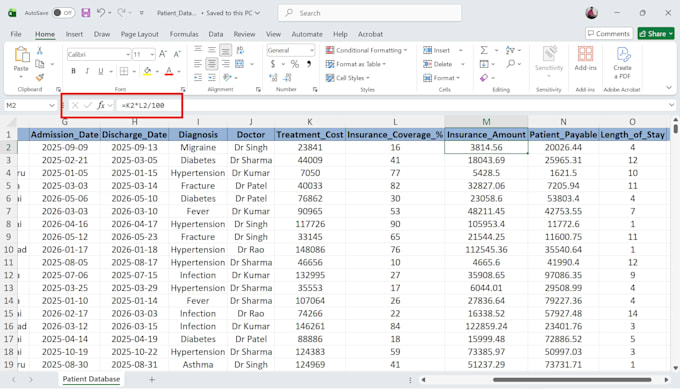Click the Increase Decimal icon
The height and width of the screenshot is (389, 680).
pyautogui.click(x=273, y=78)
